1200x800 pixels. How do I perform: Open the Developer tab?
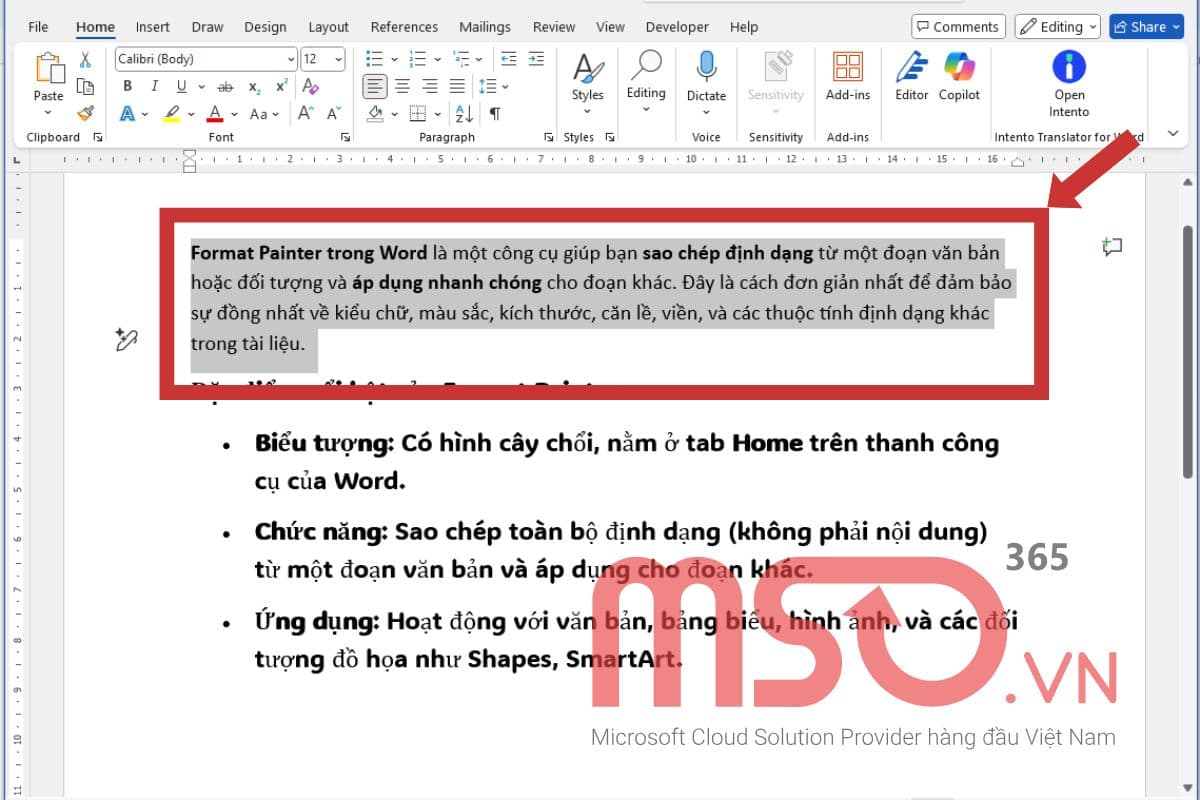[x=677, y=27]
